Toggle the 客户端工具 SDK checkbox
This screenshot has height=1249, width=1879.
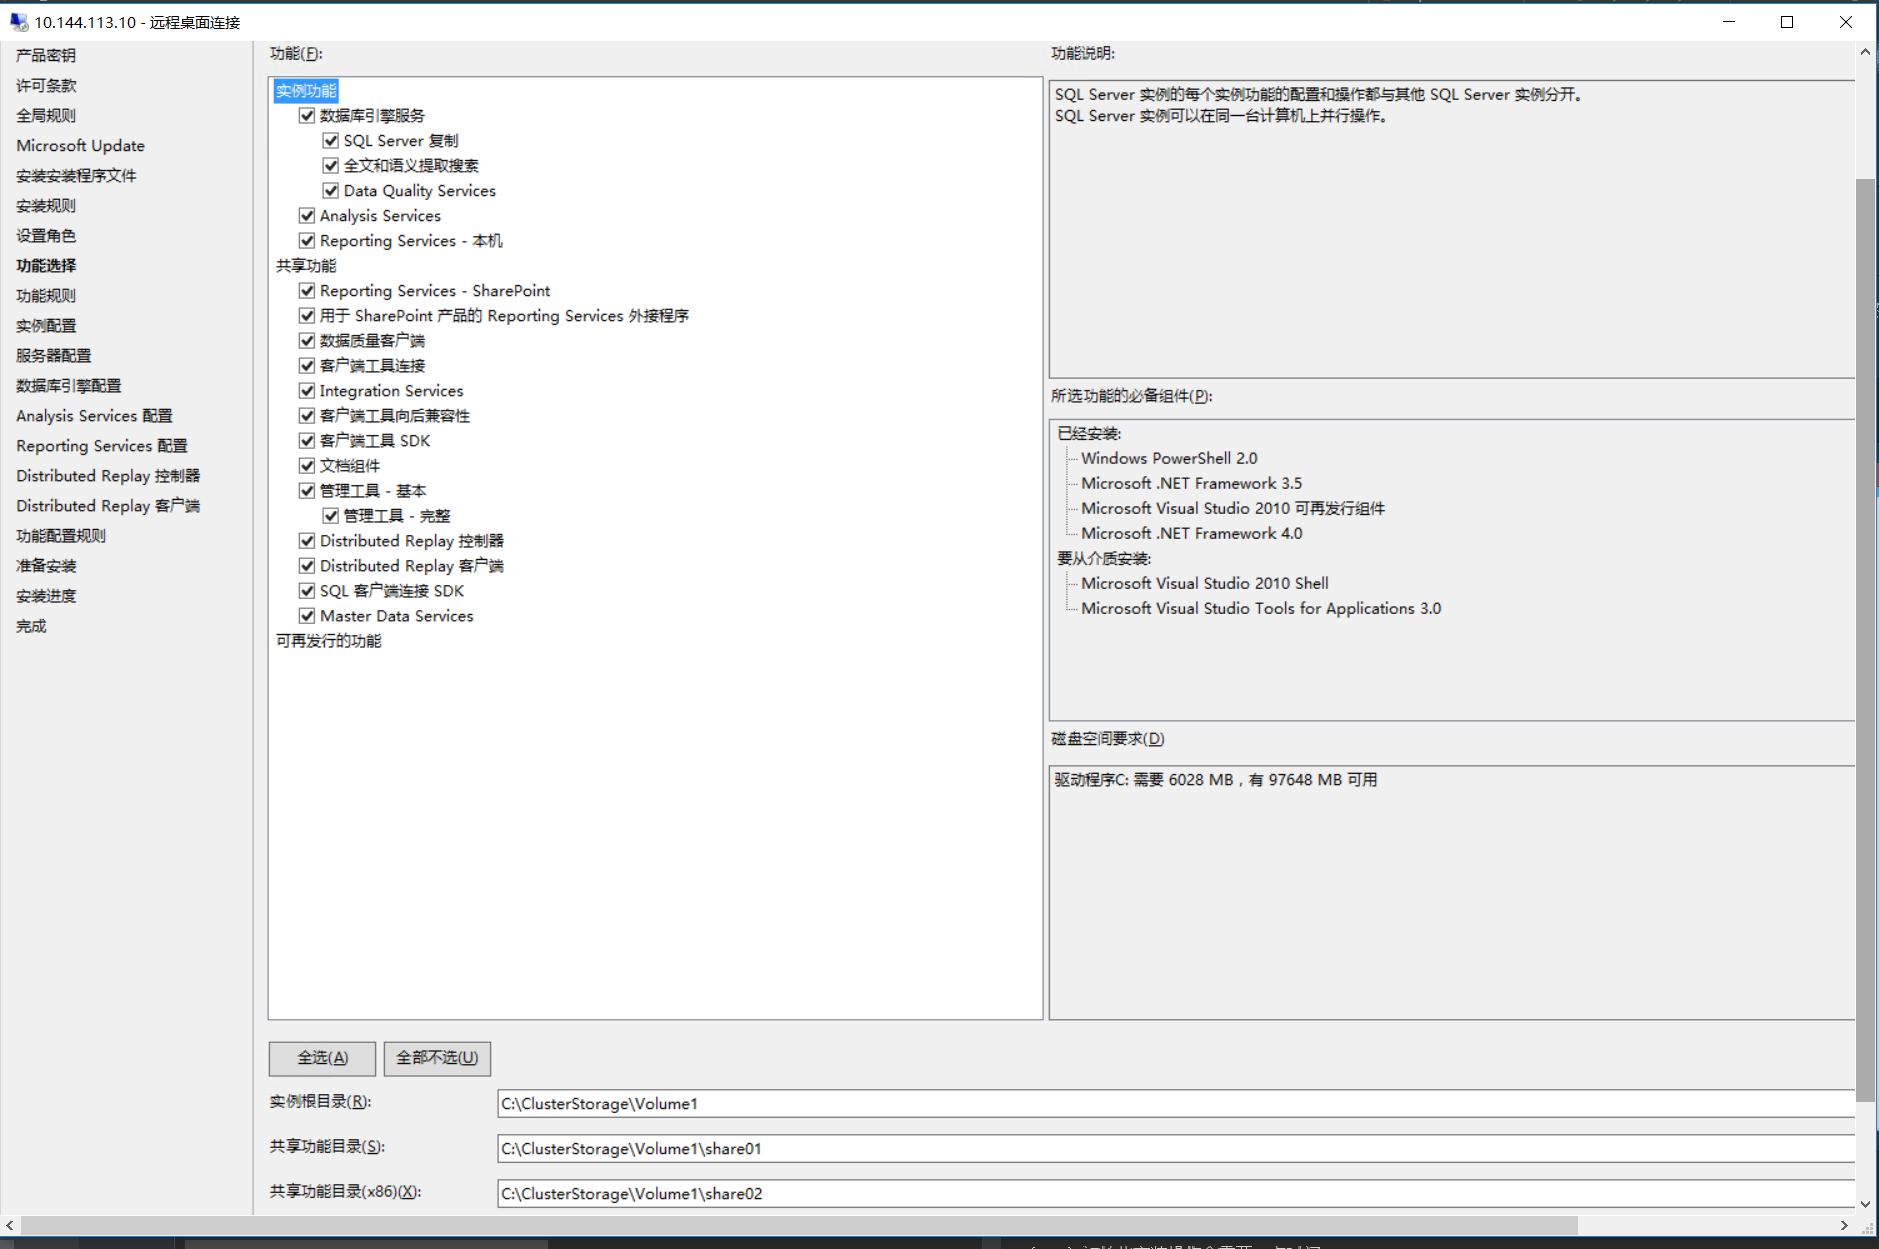(x=307, y=441)
